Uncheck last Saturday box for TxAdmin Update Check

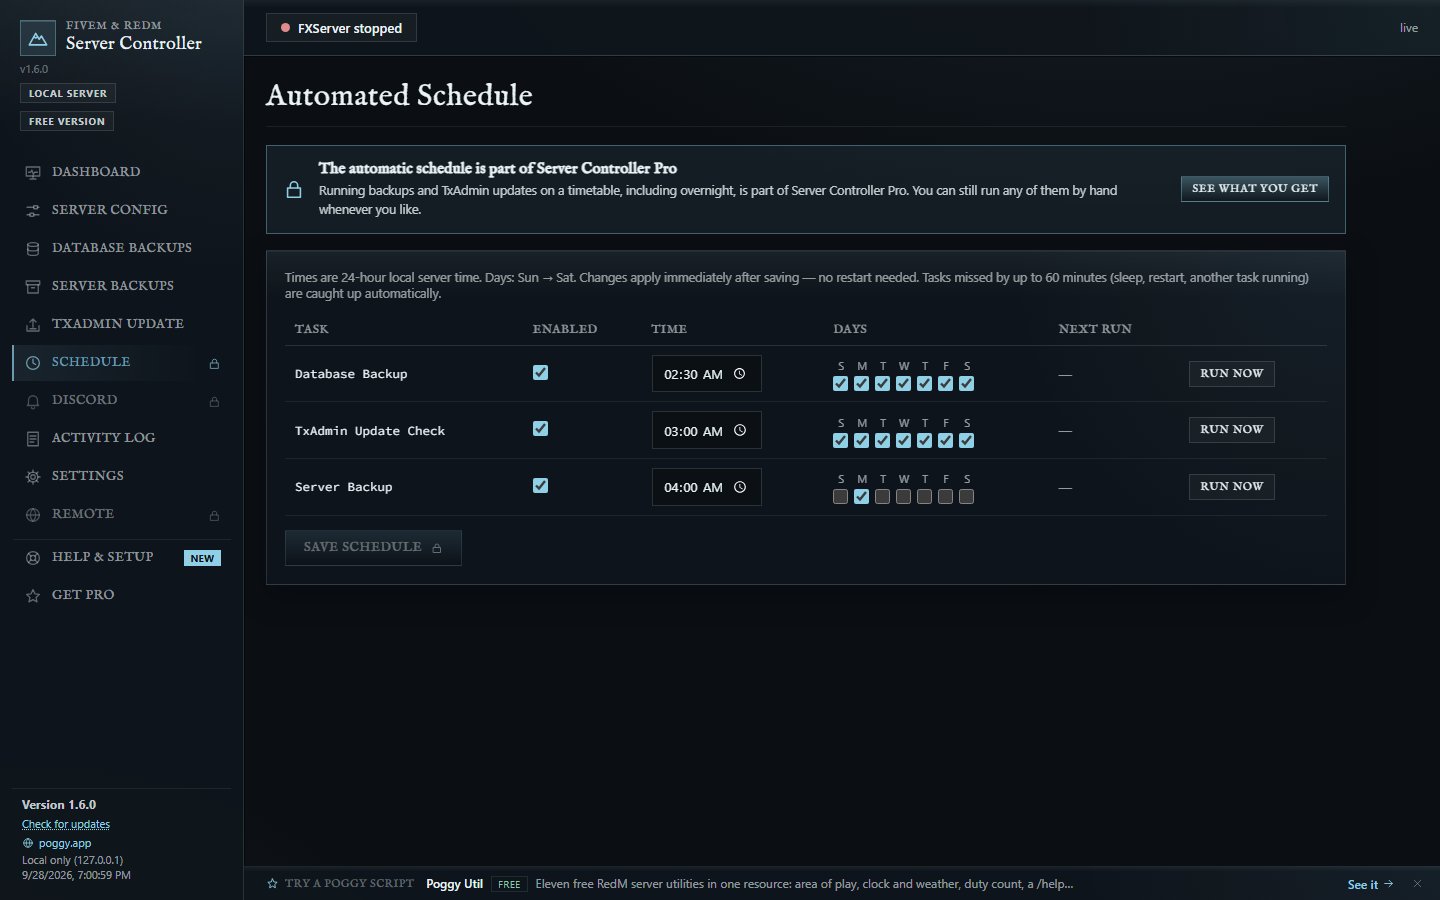(x=966, y=440)
